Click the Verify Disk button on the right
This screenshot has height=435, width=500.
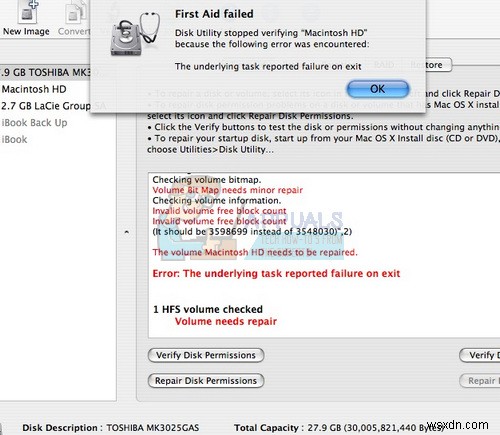(x=480, y=355)
